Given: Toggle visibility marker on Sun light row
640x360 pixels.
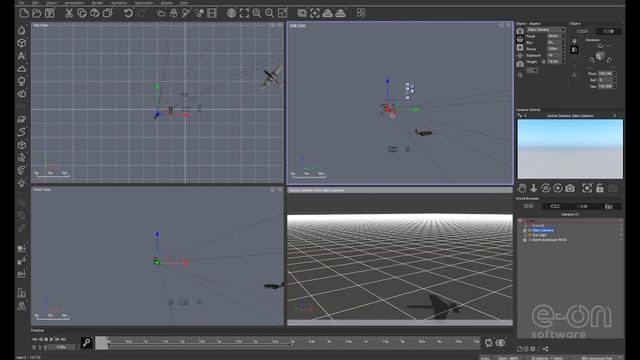Looking at the screenshot, I should (x=621, y=235).
